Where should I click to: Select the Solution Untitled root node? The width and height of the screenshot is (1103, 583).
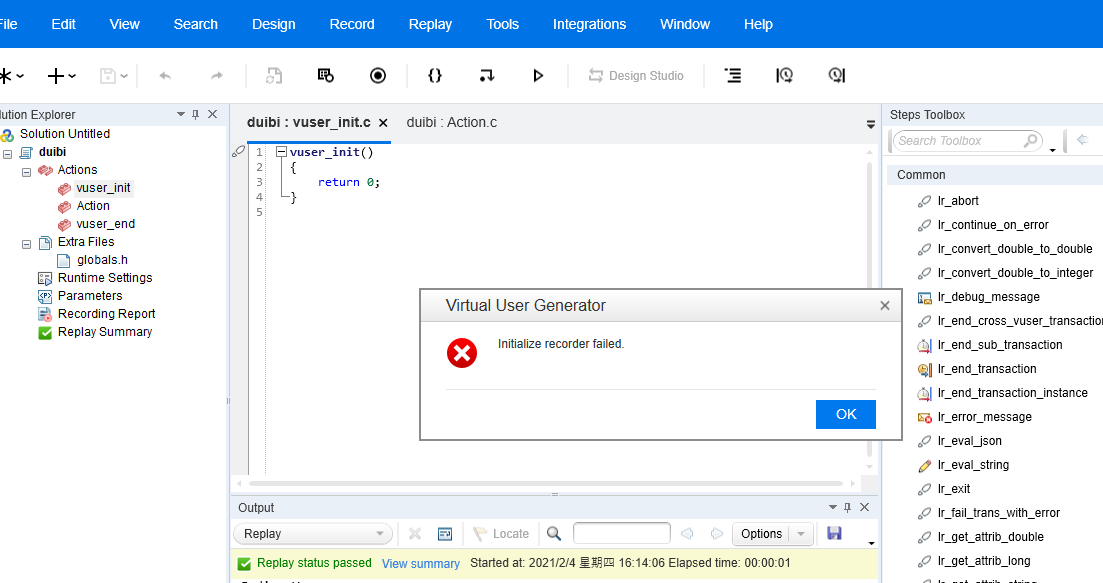coord(65,134)
